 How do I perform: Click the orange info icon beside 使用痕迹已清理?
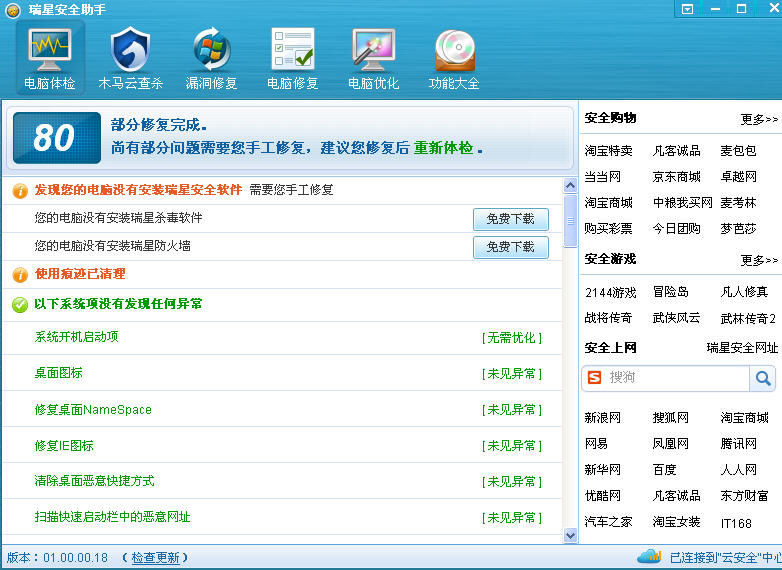pos(20,275)
